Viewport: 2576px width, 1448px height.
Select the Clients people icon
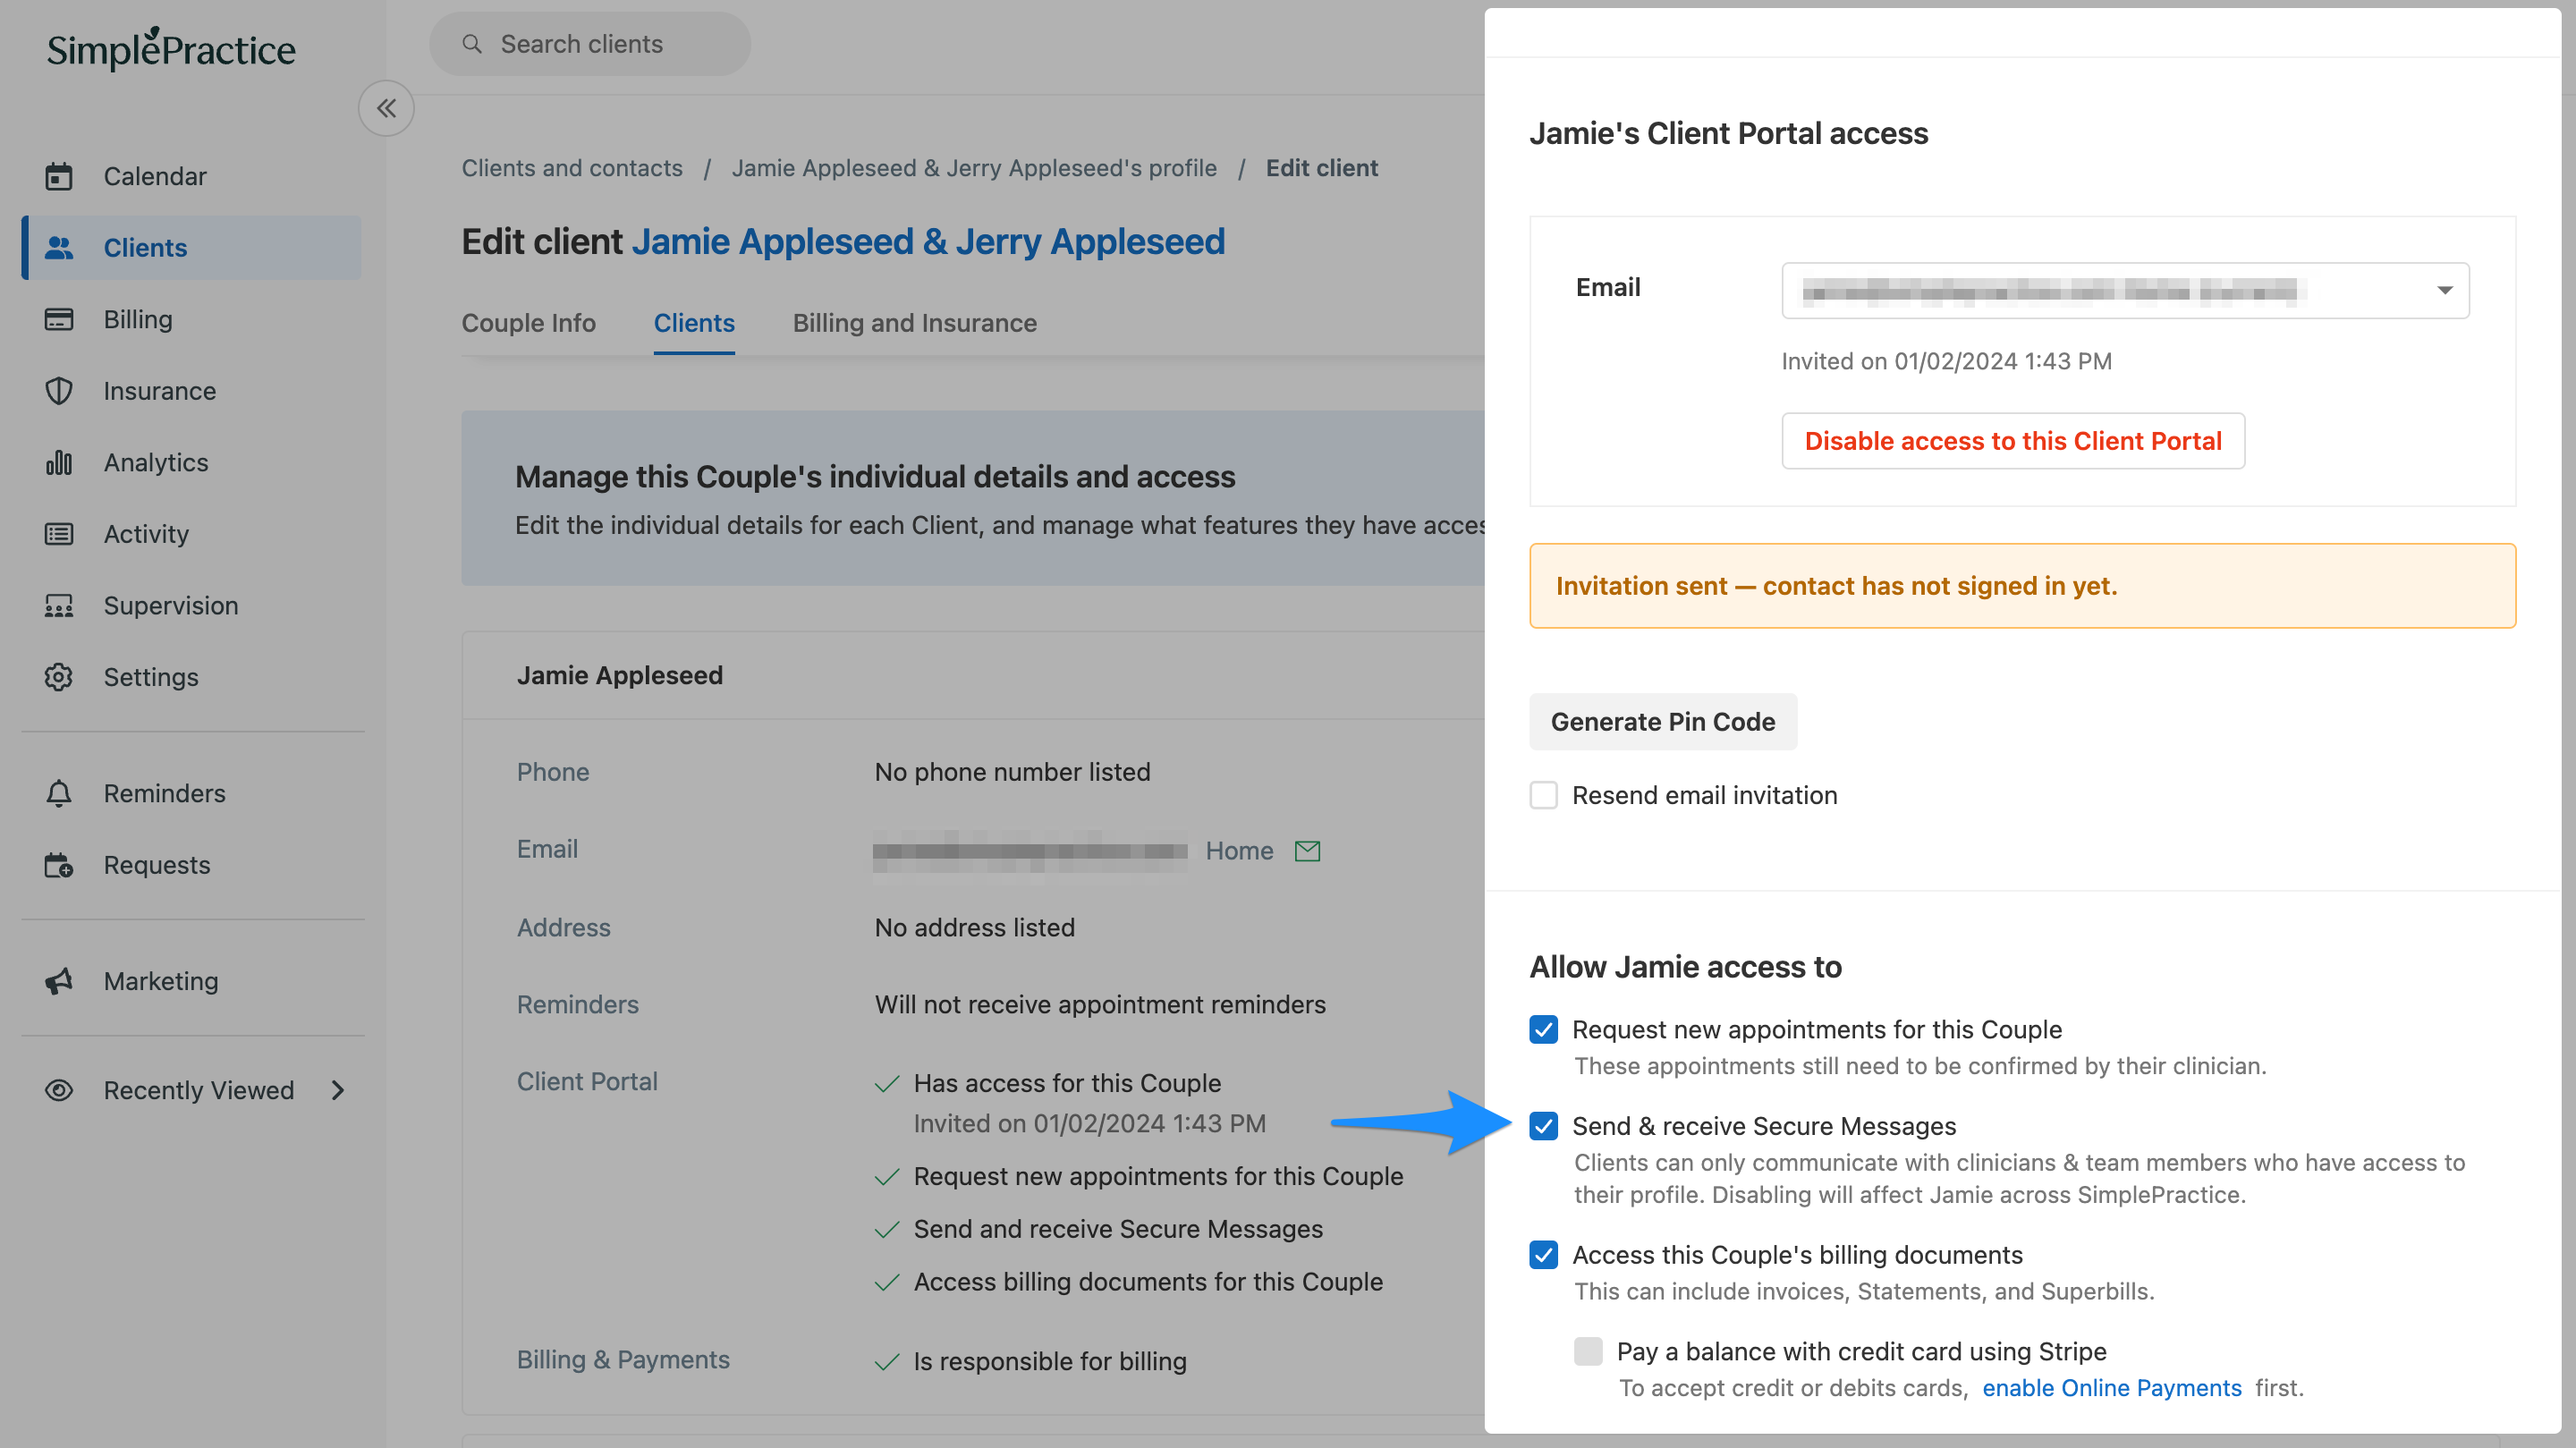tap(59, 248)
